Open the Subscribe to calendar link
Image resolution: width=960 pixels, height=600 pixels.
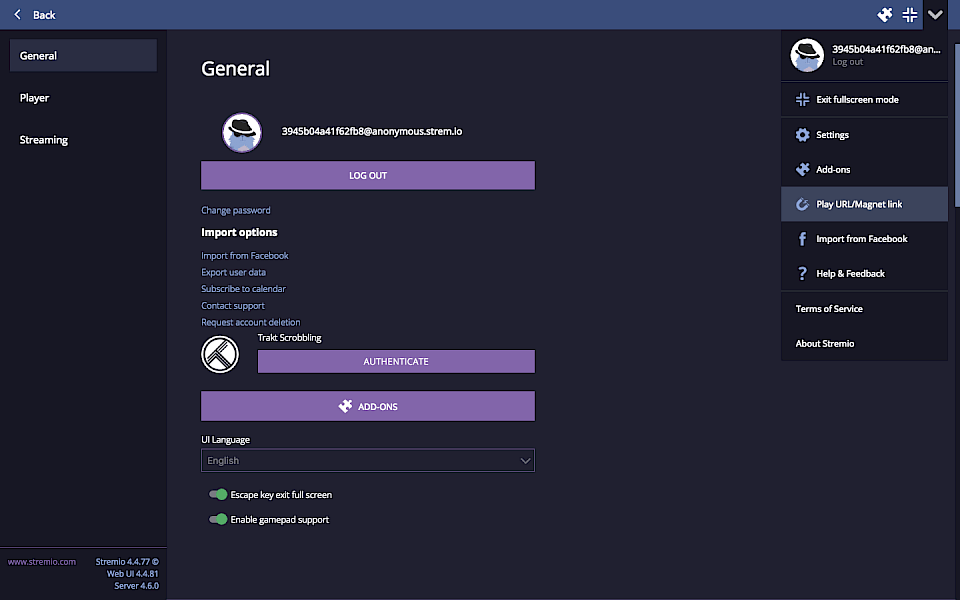244,288
